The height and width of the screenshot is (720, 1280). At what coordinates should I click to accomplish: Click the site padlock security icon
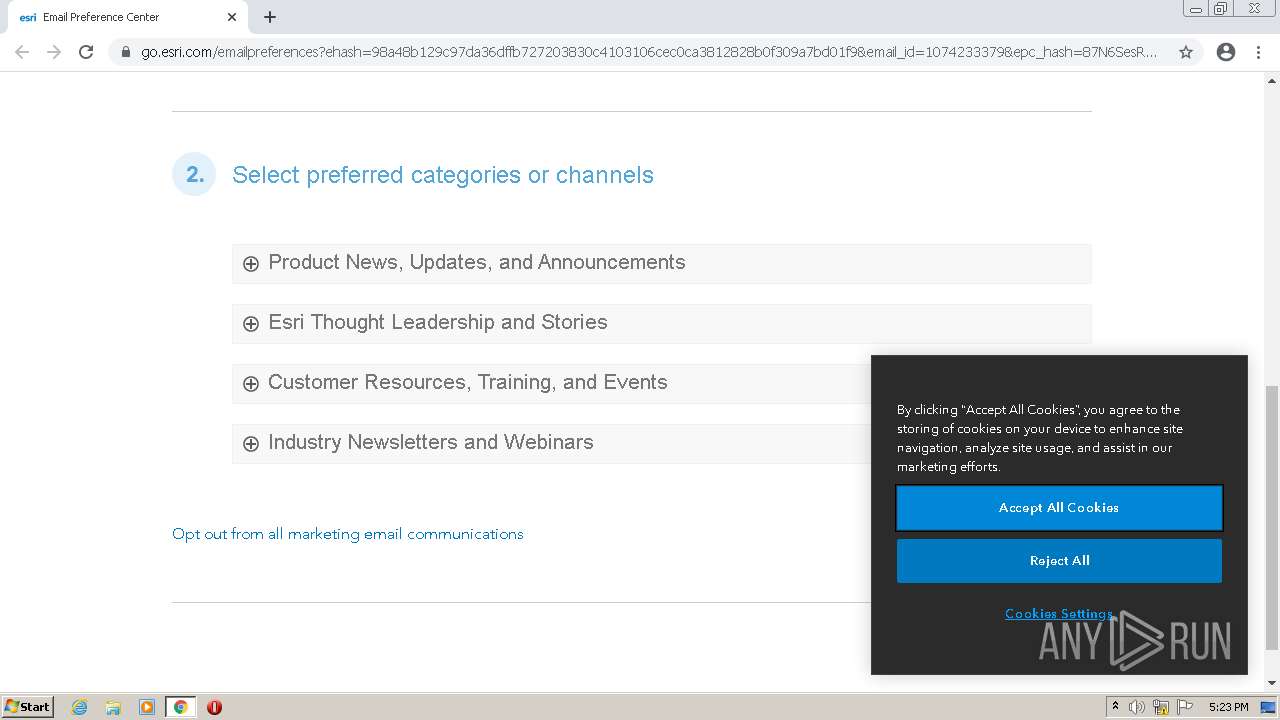pyautogui.click(x=125, y=52)
